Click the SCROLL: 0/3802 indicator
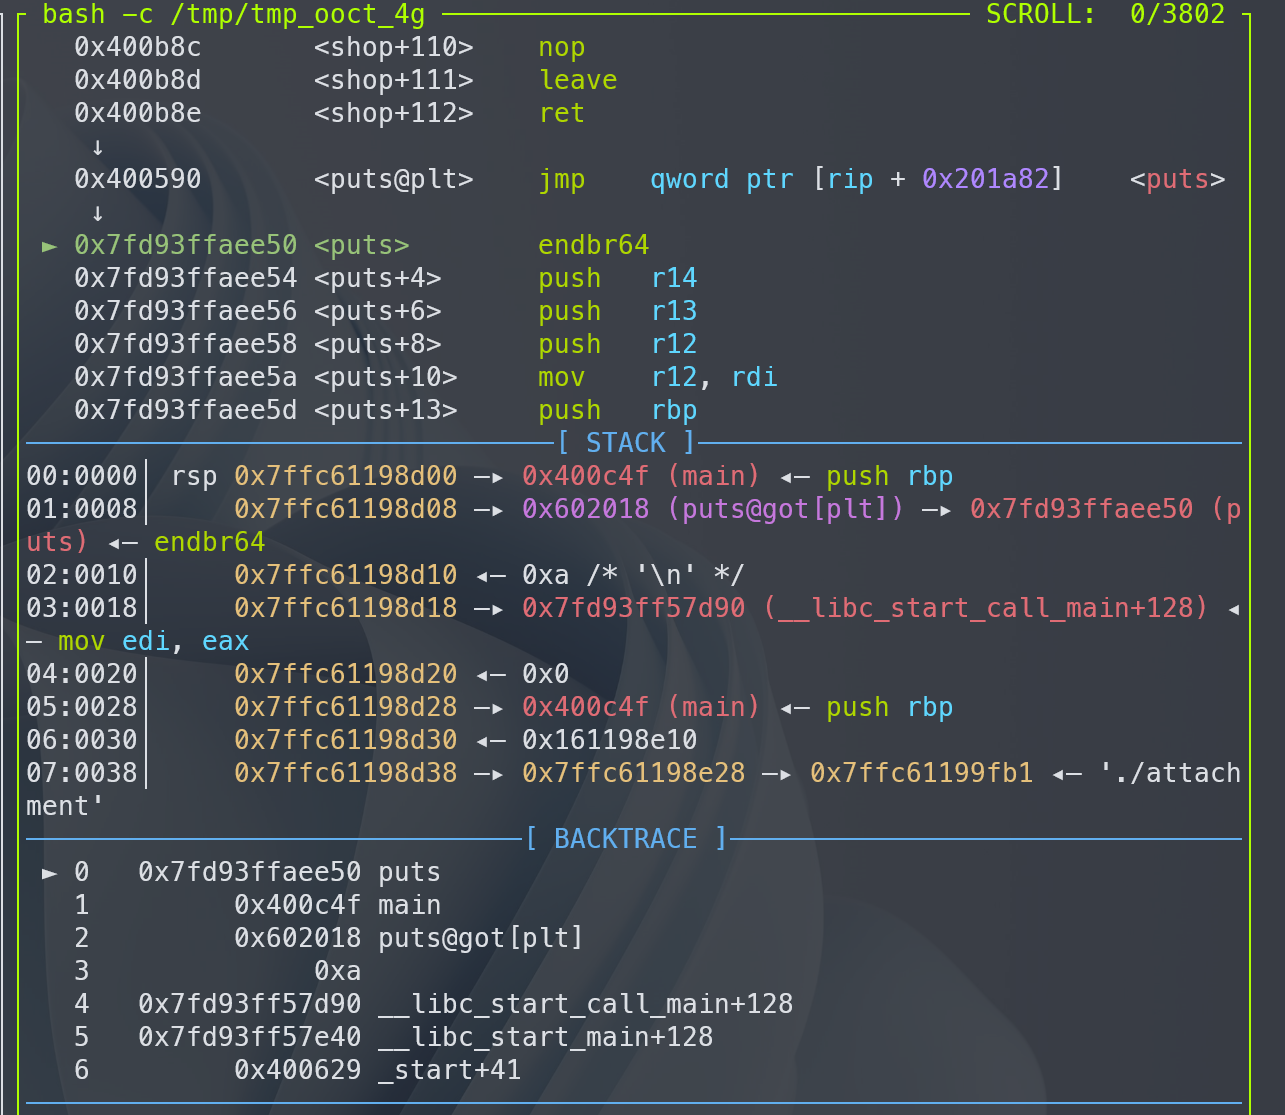 tap(1106, 14)
